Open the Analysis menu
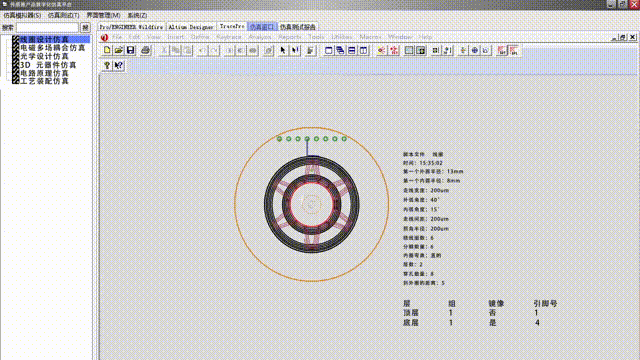 pyautogui.click(x=260, y=37)
